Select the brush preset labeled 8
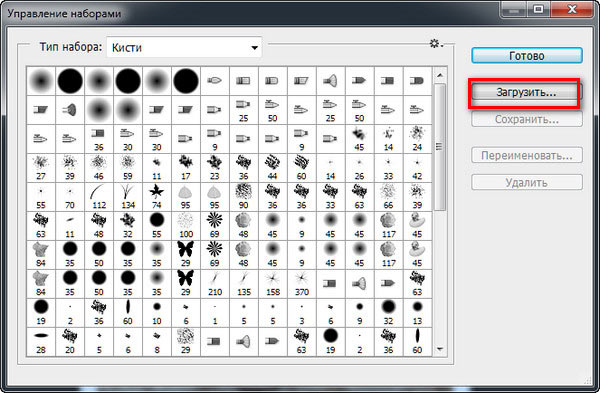 [x=157, y=342]
